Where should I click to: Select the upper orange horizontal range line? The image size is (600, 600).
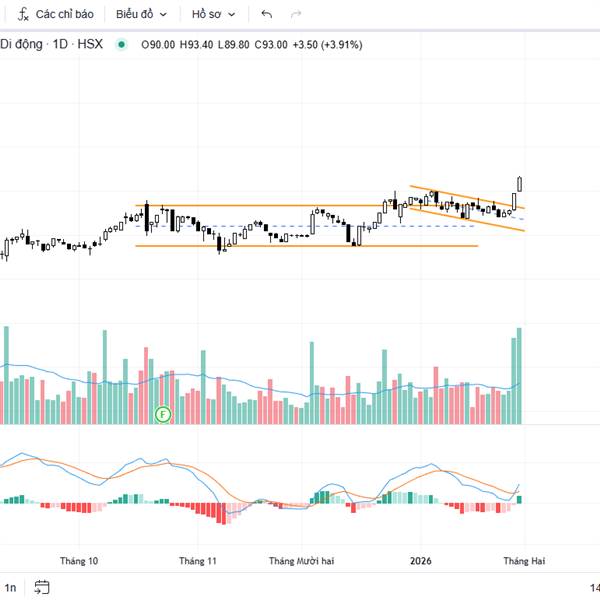260,205
